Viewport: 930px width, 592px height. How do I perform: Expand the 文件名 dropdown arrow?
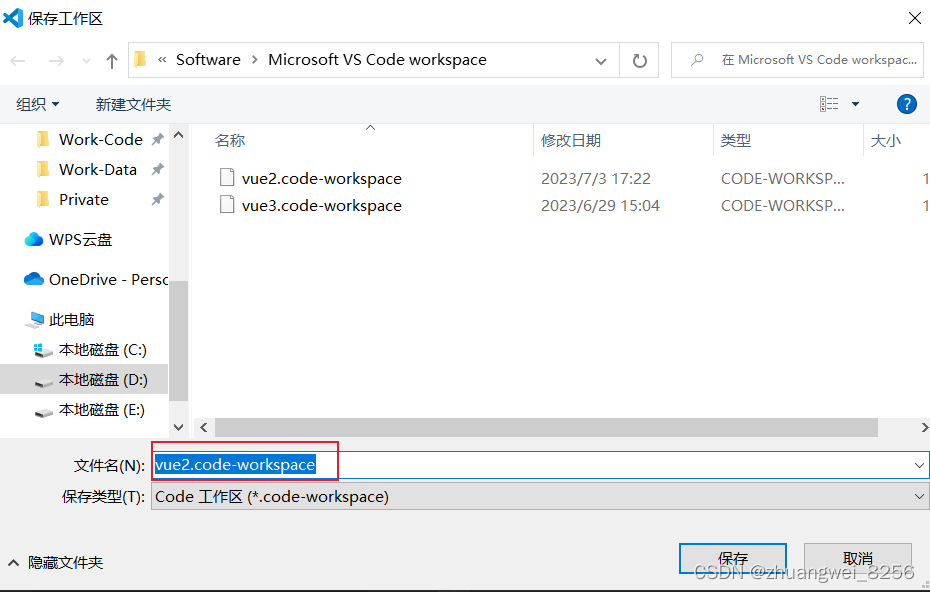click(919, 465)
